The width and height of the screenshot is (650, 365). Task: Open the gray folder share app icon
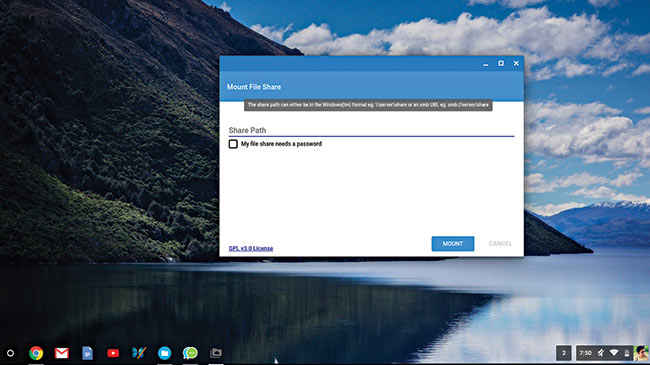(216, 353)
